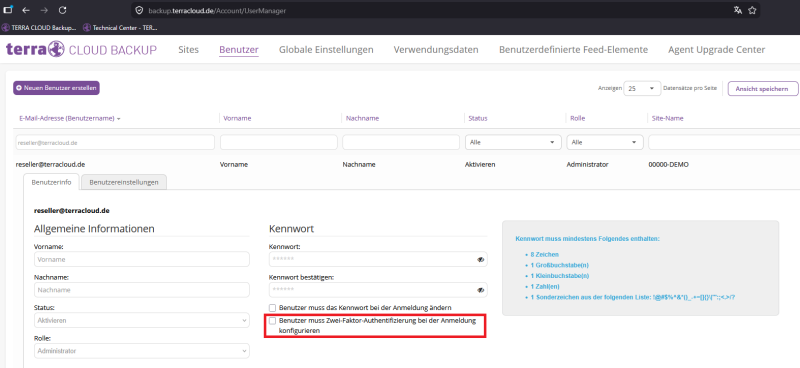Click the Ansicht speichern button
The width and height of the screenshot is (800, 368).
point(763,88)
